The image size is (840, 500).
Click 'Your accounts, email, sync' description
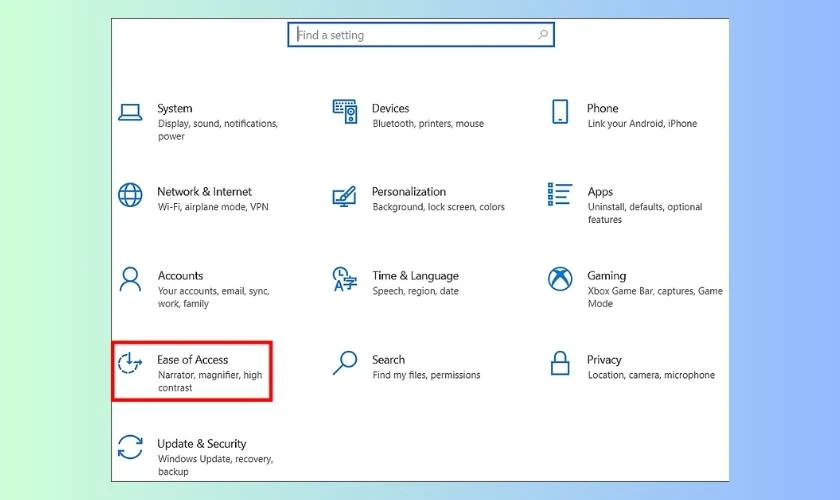pyautogui.click(x=214, y=297)
